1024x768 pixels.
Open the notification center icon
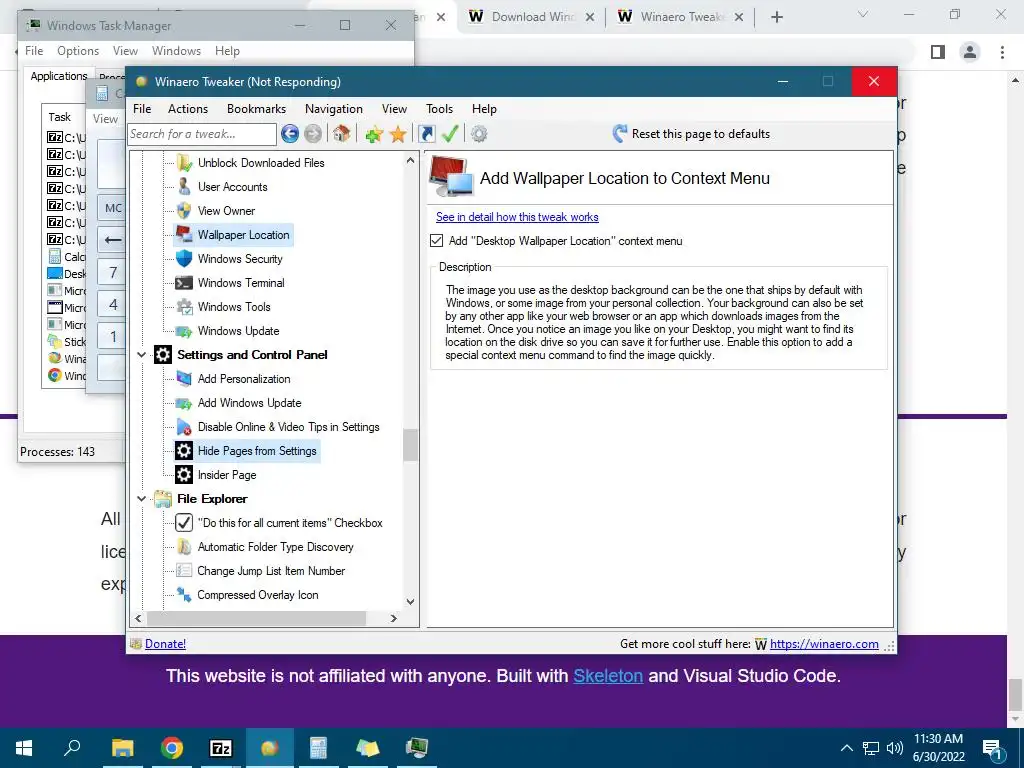pos(993,748)
